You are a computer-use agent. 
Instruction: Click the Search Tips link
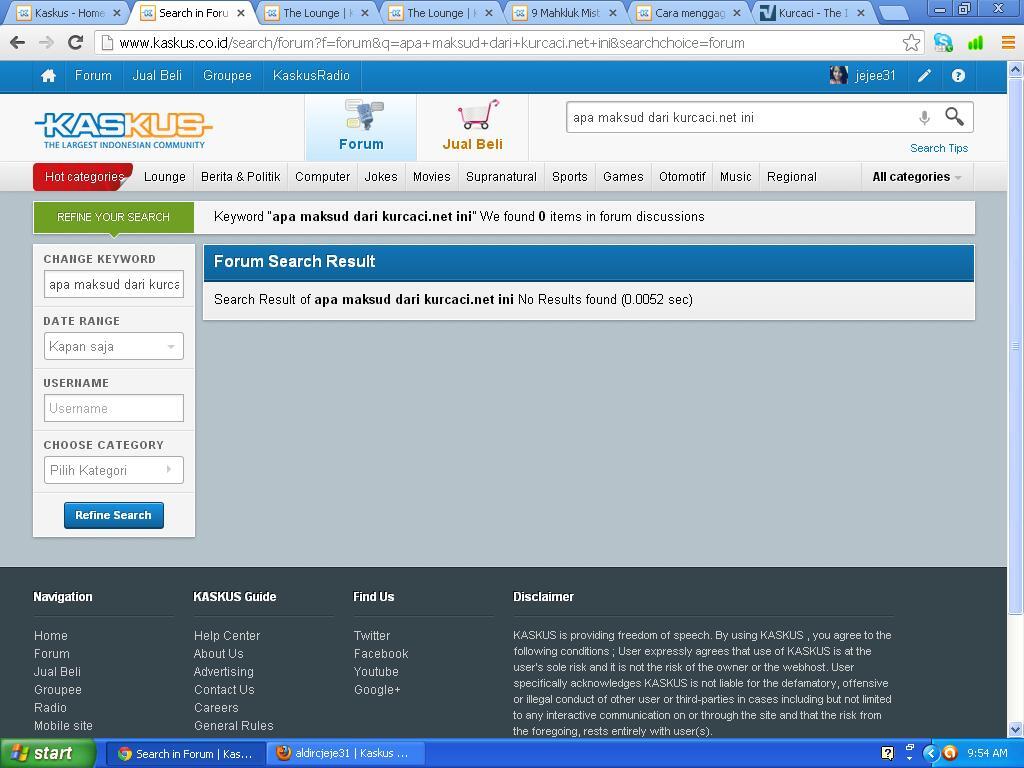[939, 148]
